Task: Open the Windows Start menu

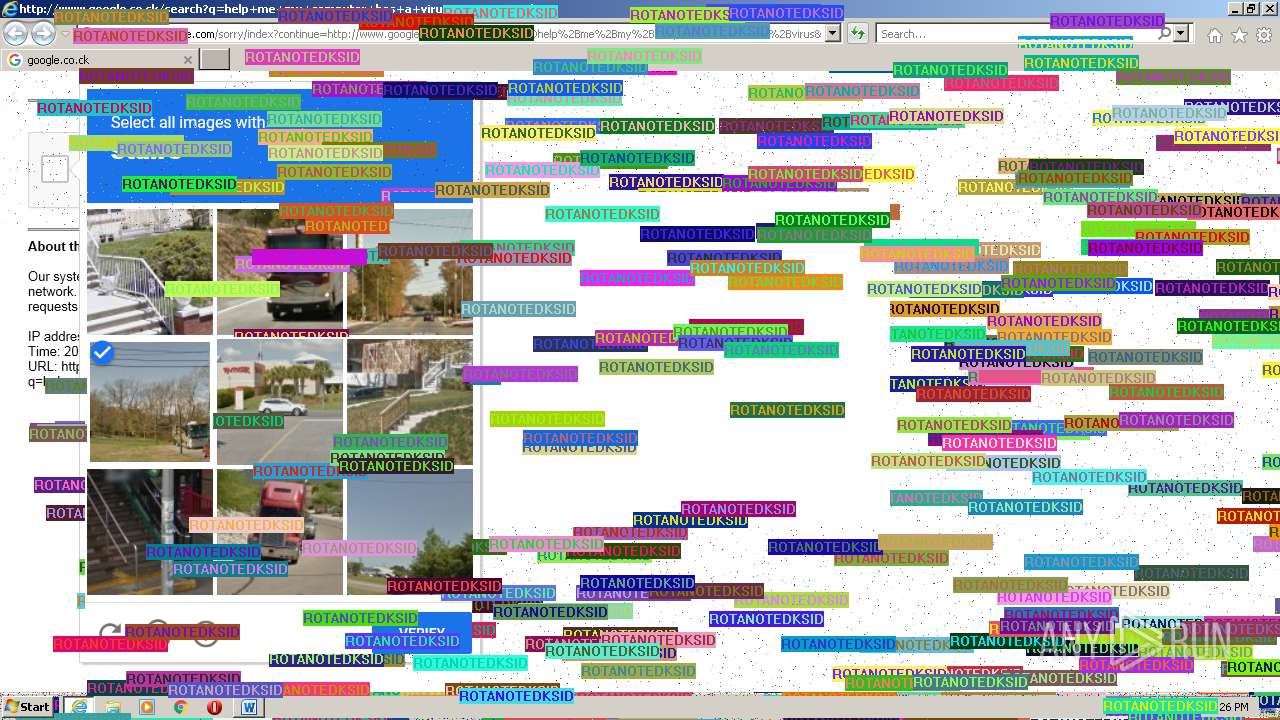Action: [27, 706]
